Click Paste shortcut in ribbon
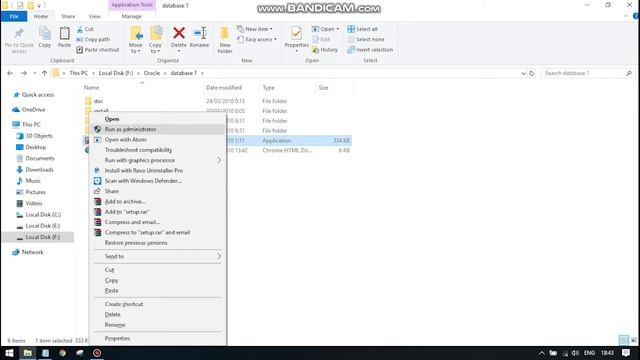Viewport: 640px width, 360px height. coord(98,49)
